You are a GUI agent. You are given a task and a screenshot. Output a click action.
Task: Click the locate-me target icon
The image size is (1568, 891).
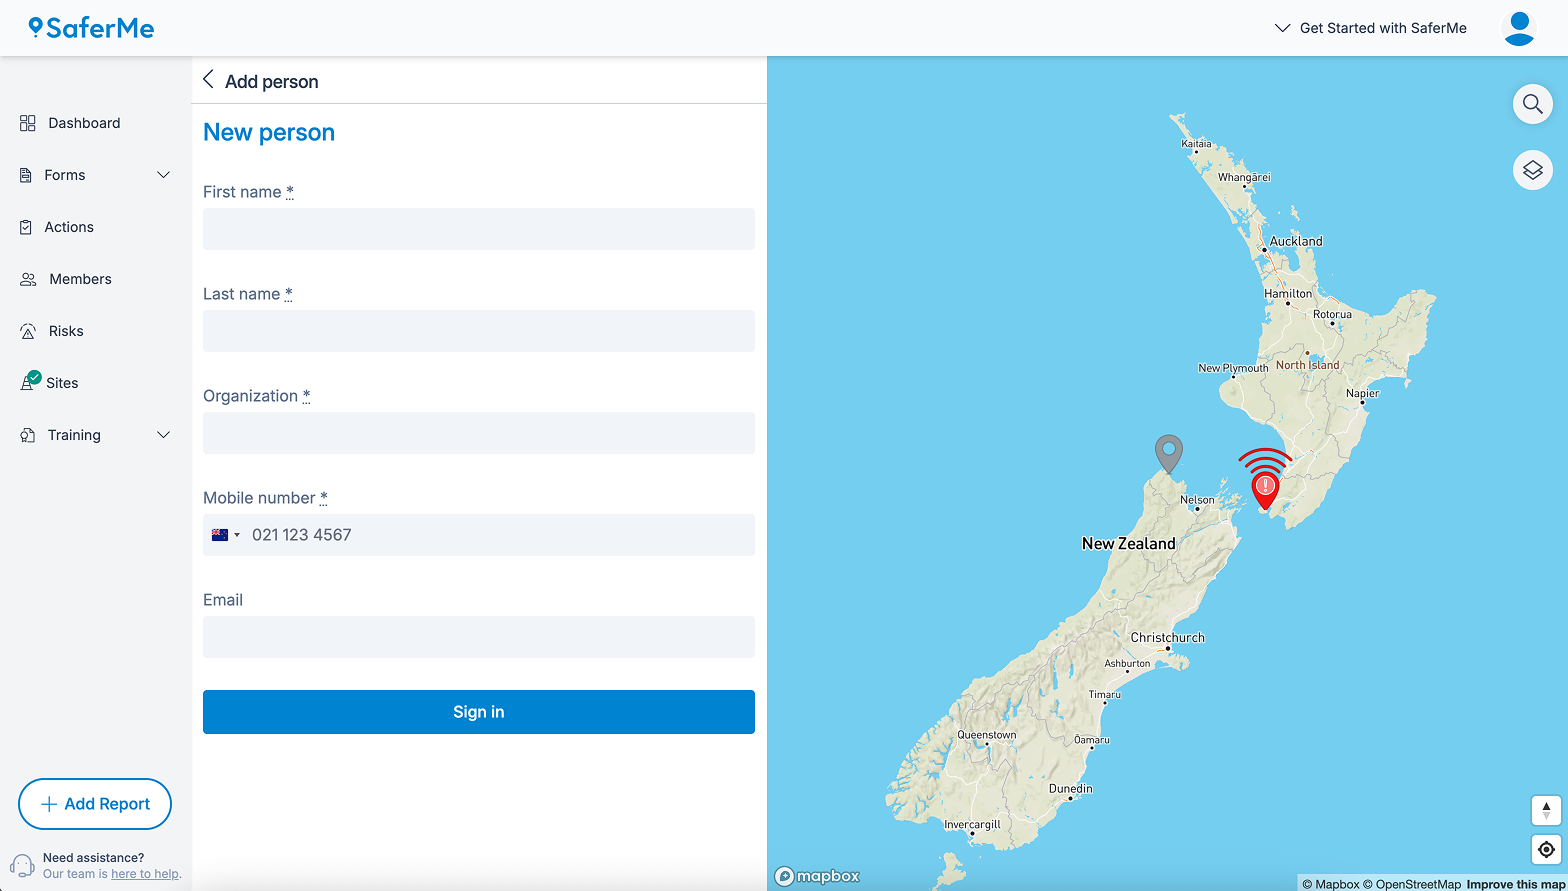tap(1546, 850)
